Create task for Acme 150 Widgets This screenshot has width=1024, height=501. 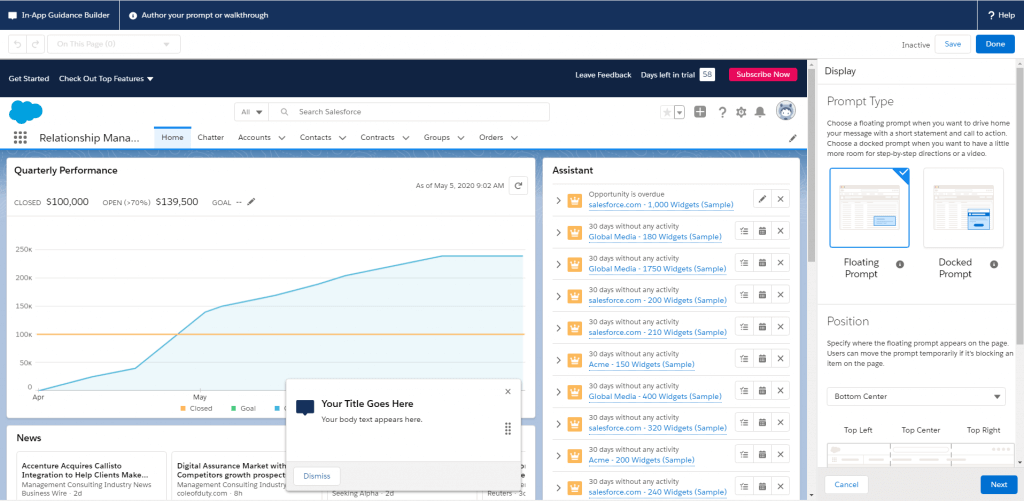click(744, 359)
